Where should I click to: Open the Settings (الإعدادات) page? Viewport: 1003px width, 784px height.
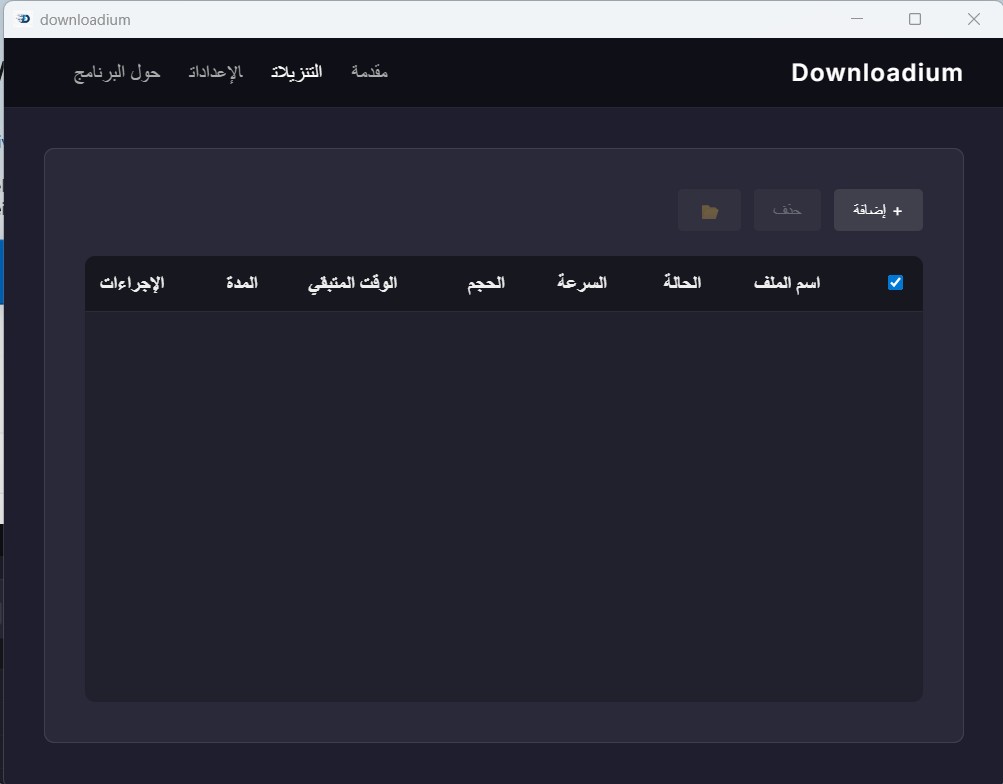(215, 72)
